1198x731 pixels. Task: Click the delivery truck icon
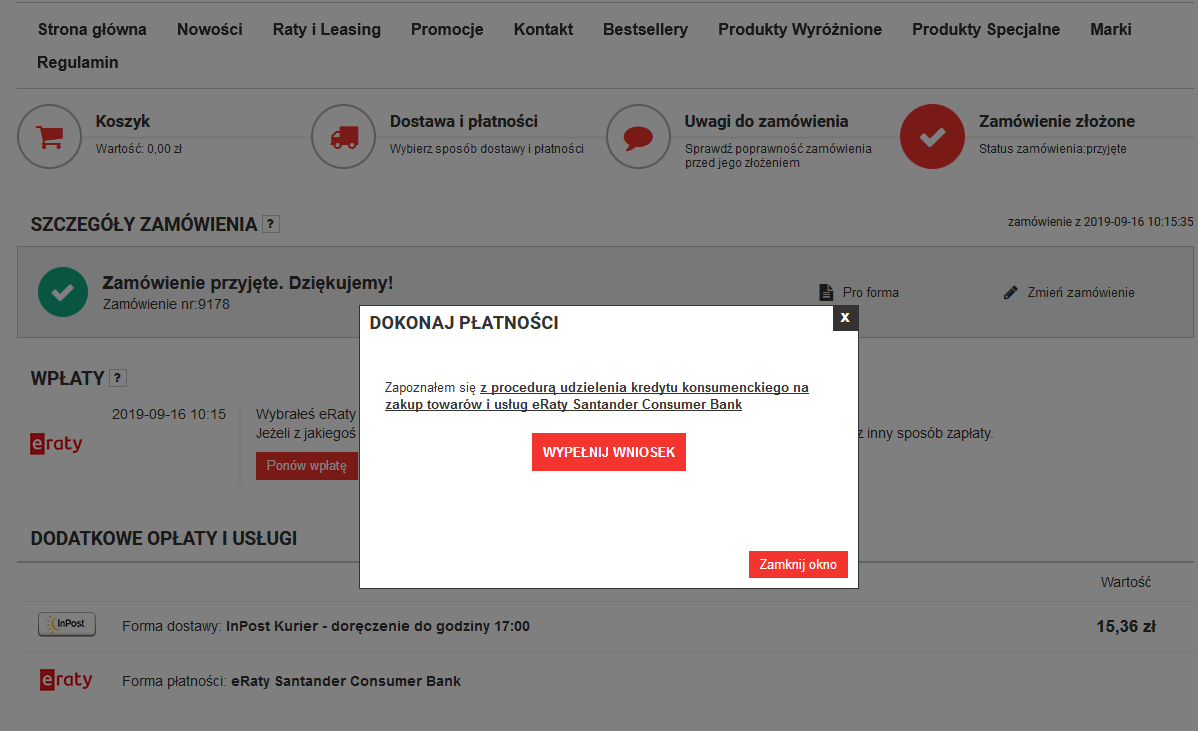click(343, 136)
